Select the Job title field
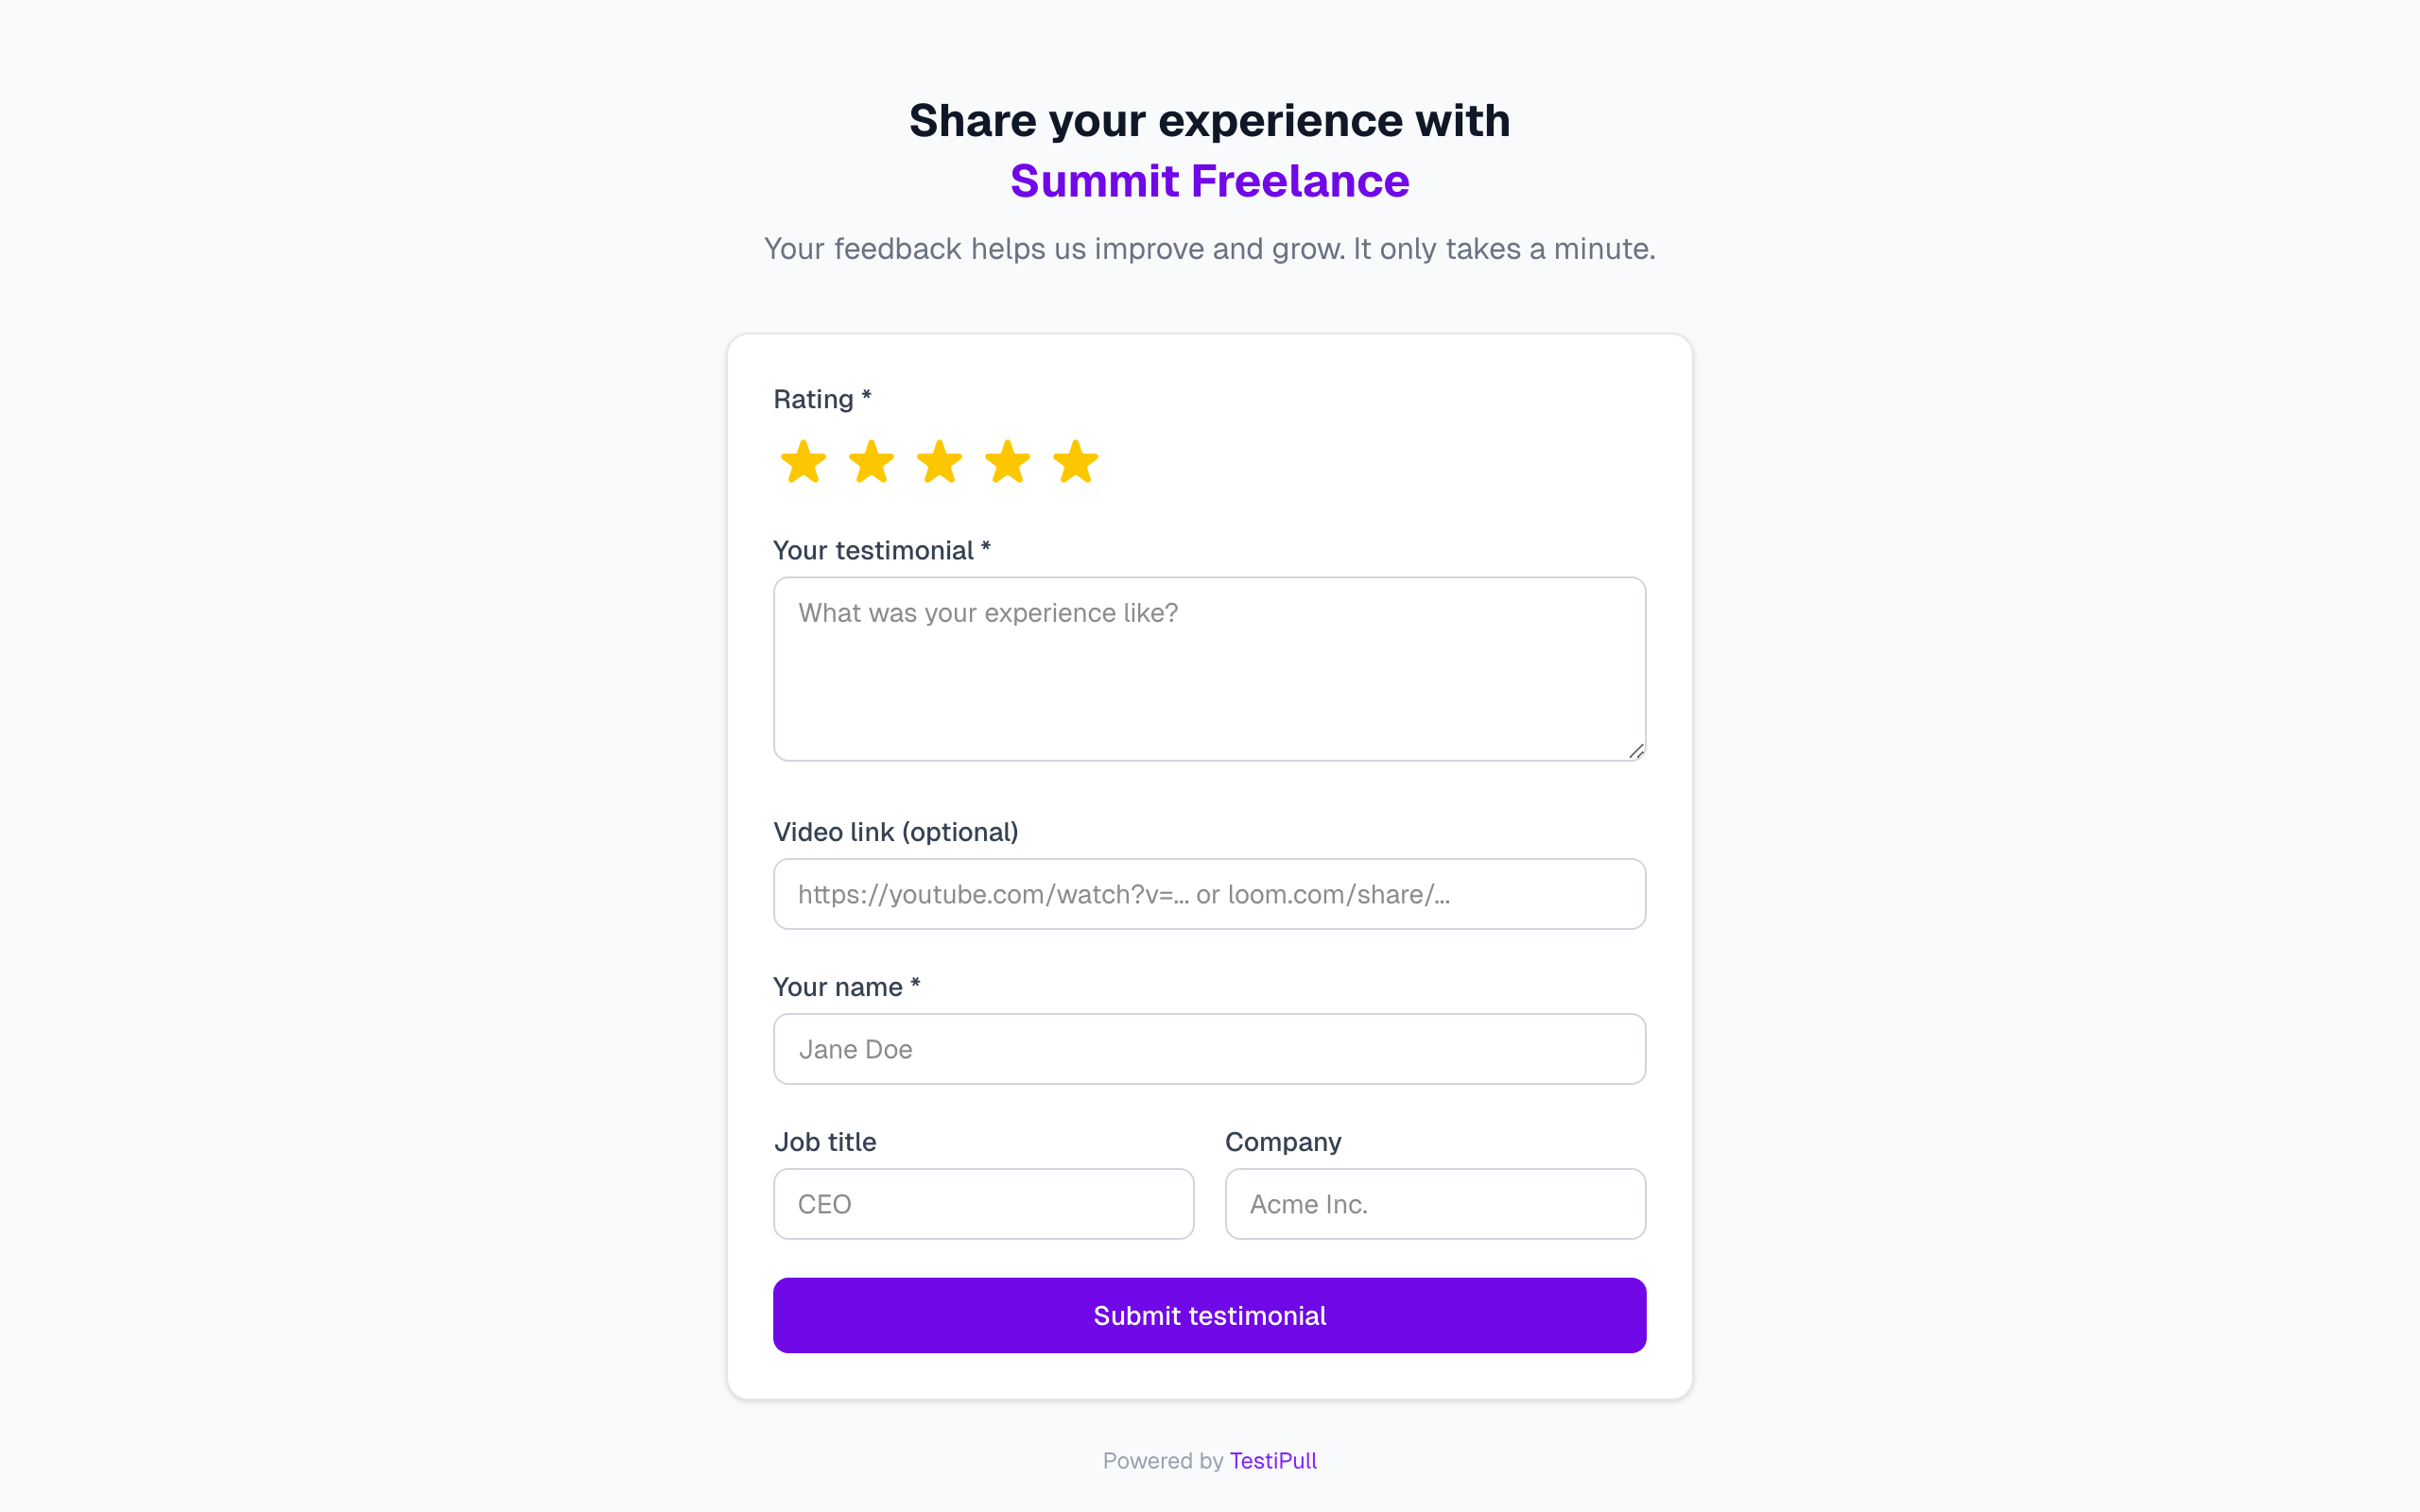This screenshot has height=1512, width=2420. [x=983, y=1204]
